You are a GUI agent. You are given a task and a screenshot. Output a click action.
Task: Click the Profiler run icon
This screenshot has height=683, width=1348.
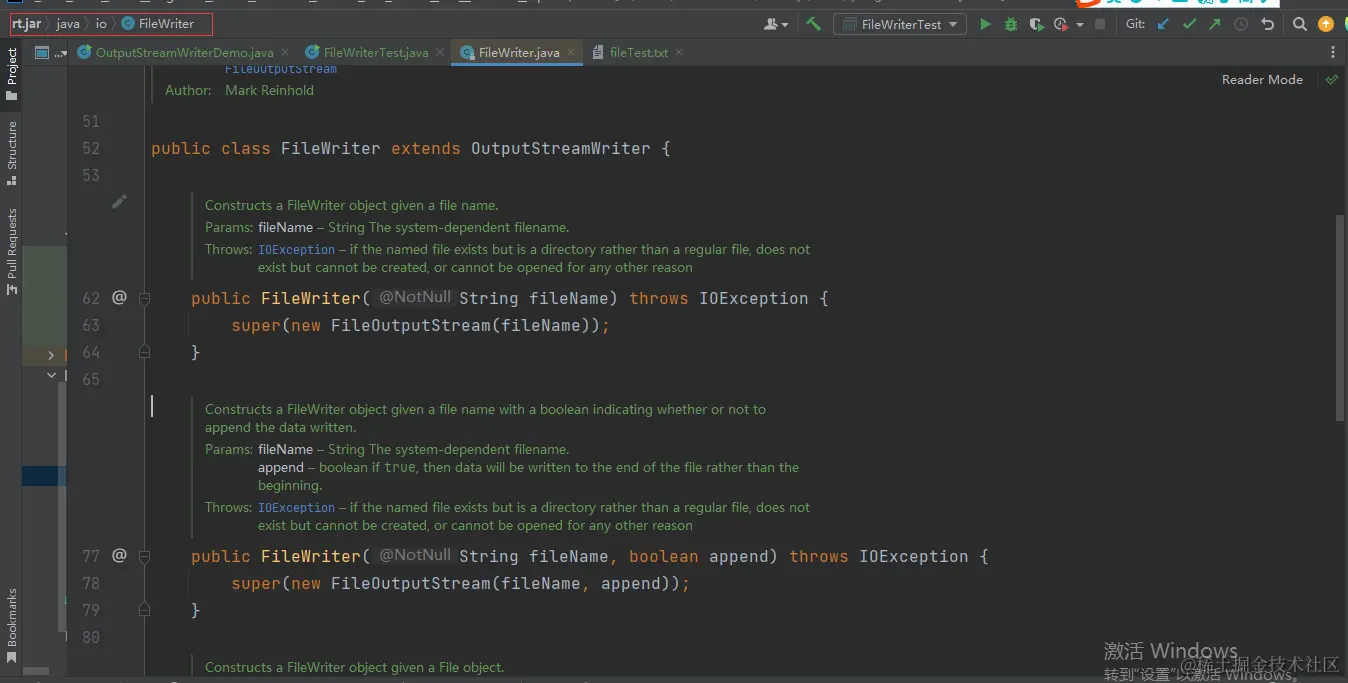(1061, 24)
